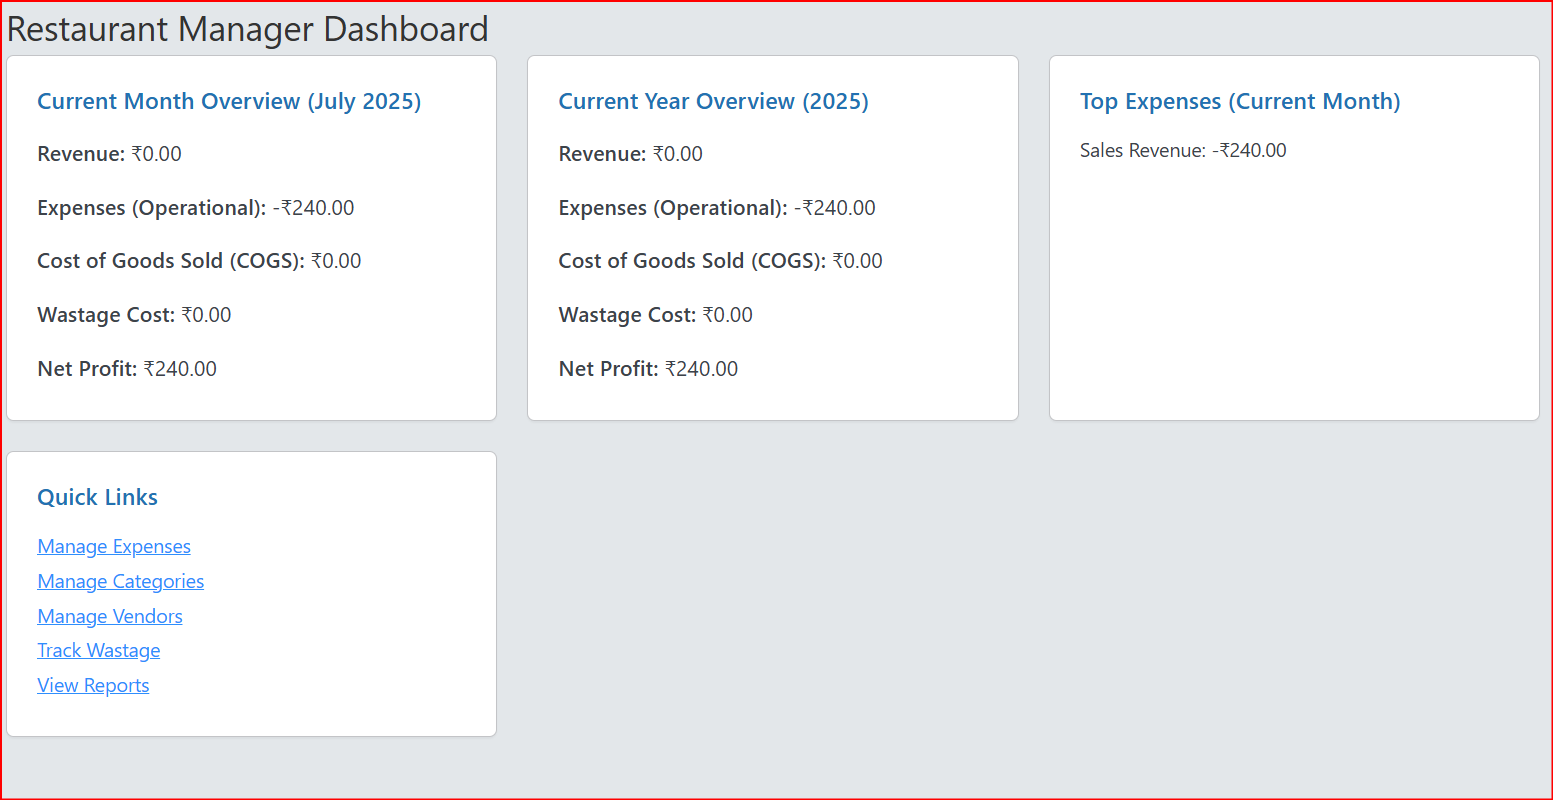
Task: Go to Manage Categories
Action: (x=120, y=581)
